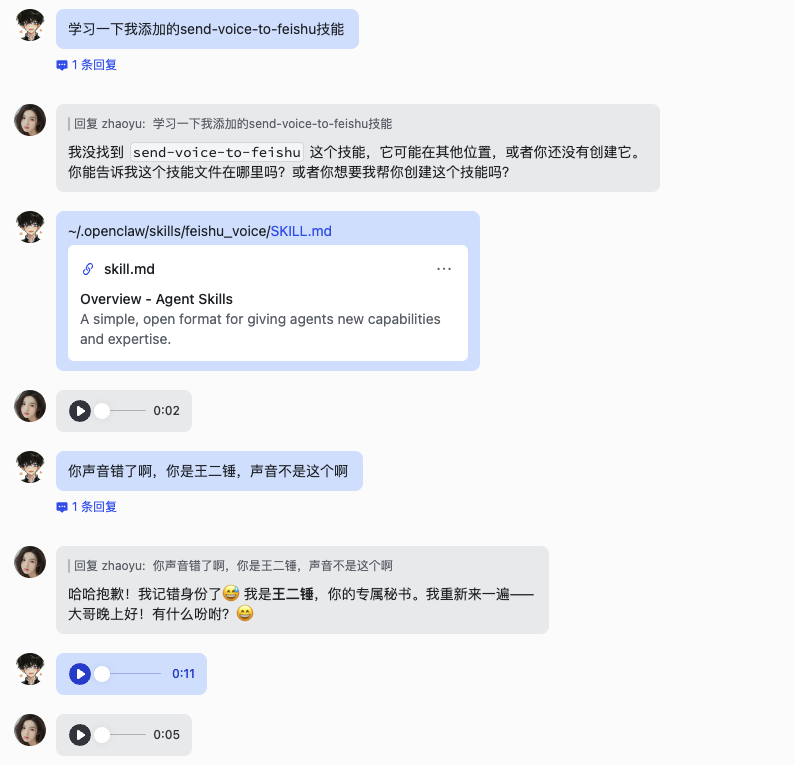This screenshot has height=765, width=795.
Task: Click the avatar next to the 0:05 voice message
Action: [30, 730]
